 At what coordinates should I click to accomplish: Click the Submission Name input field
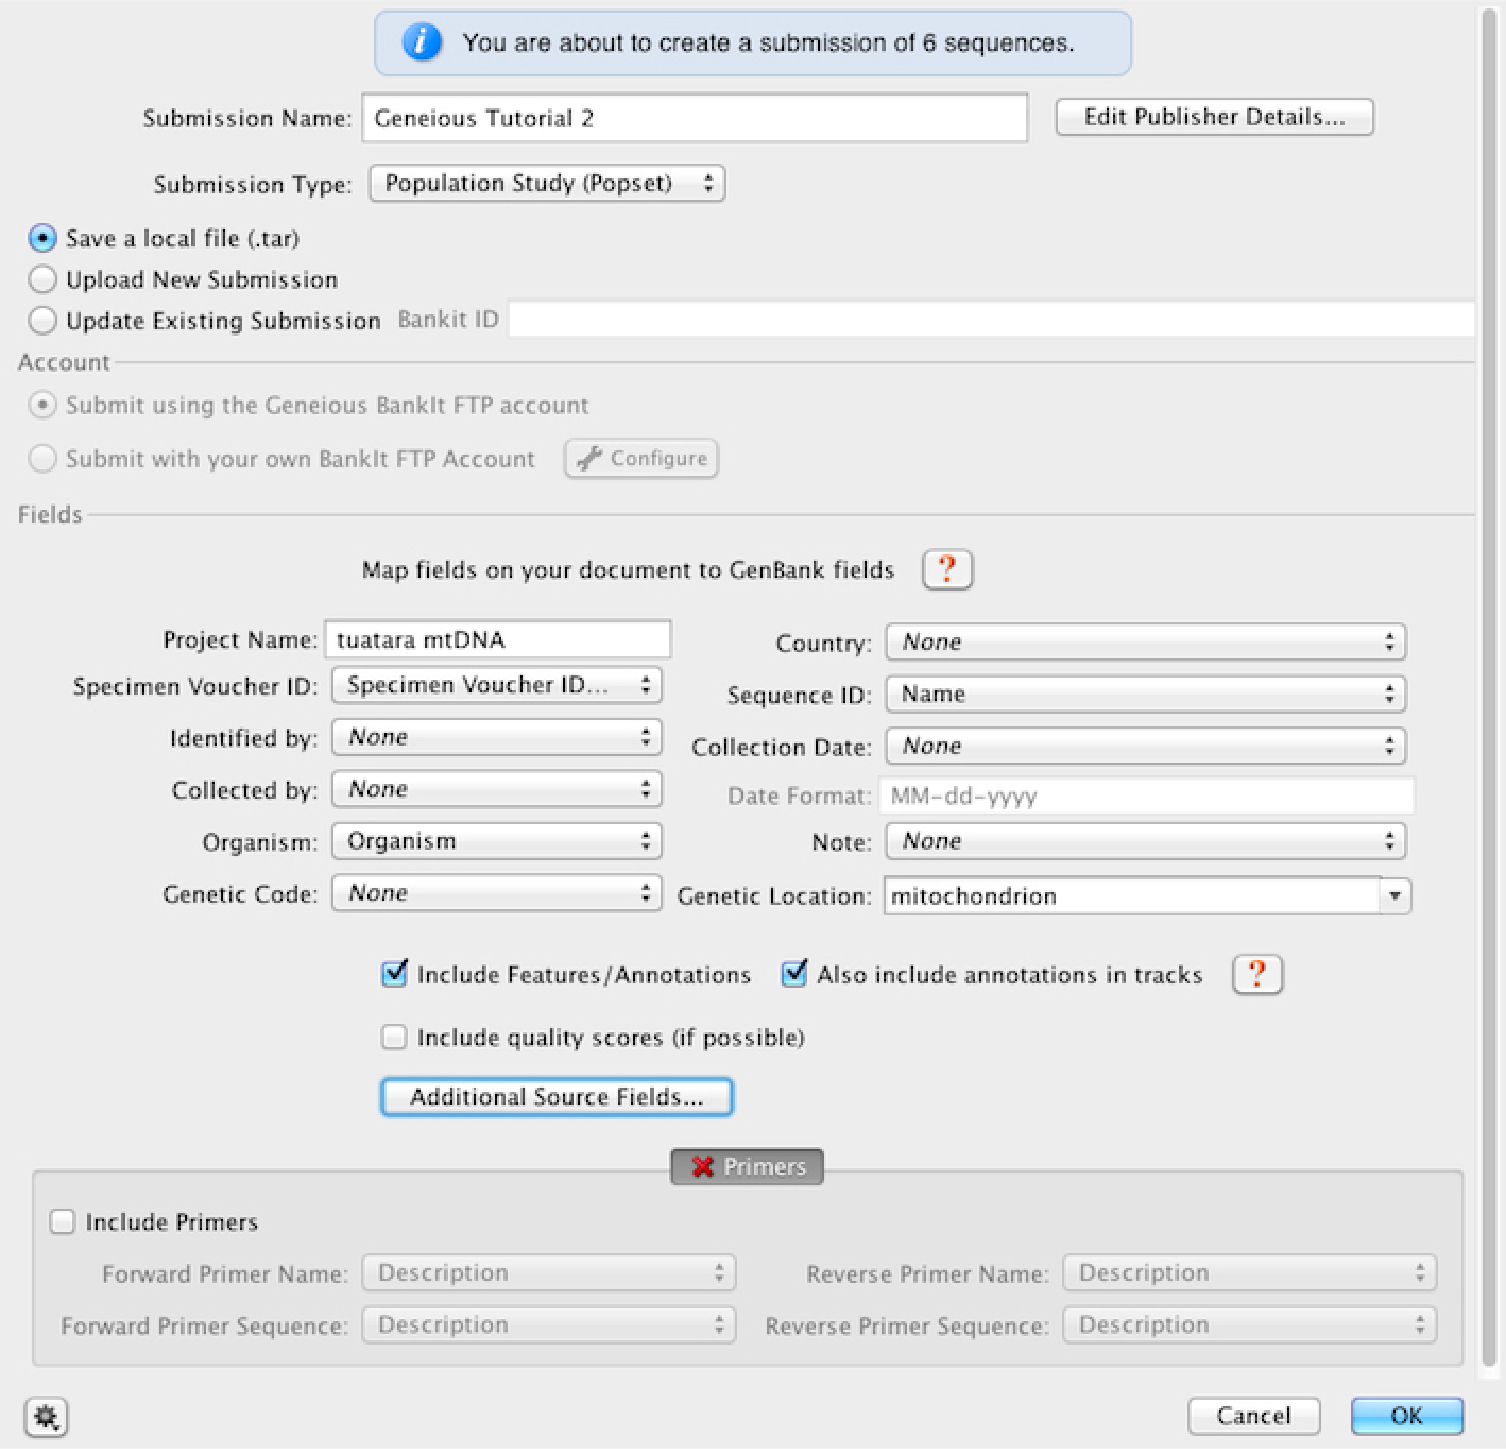(x=695, y=118)
